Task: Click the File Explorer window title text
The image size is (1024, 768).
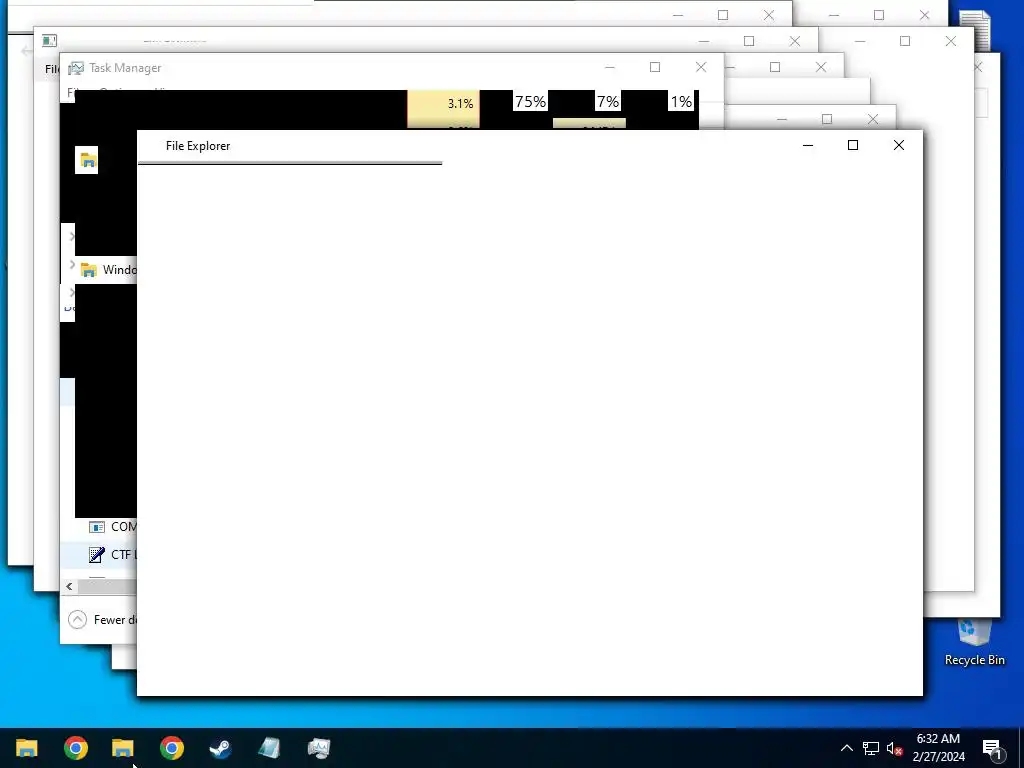Action: 198,146
